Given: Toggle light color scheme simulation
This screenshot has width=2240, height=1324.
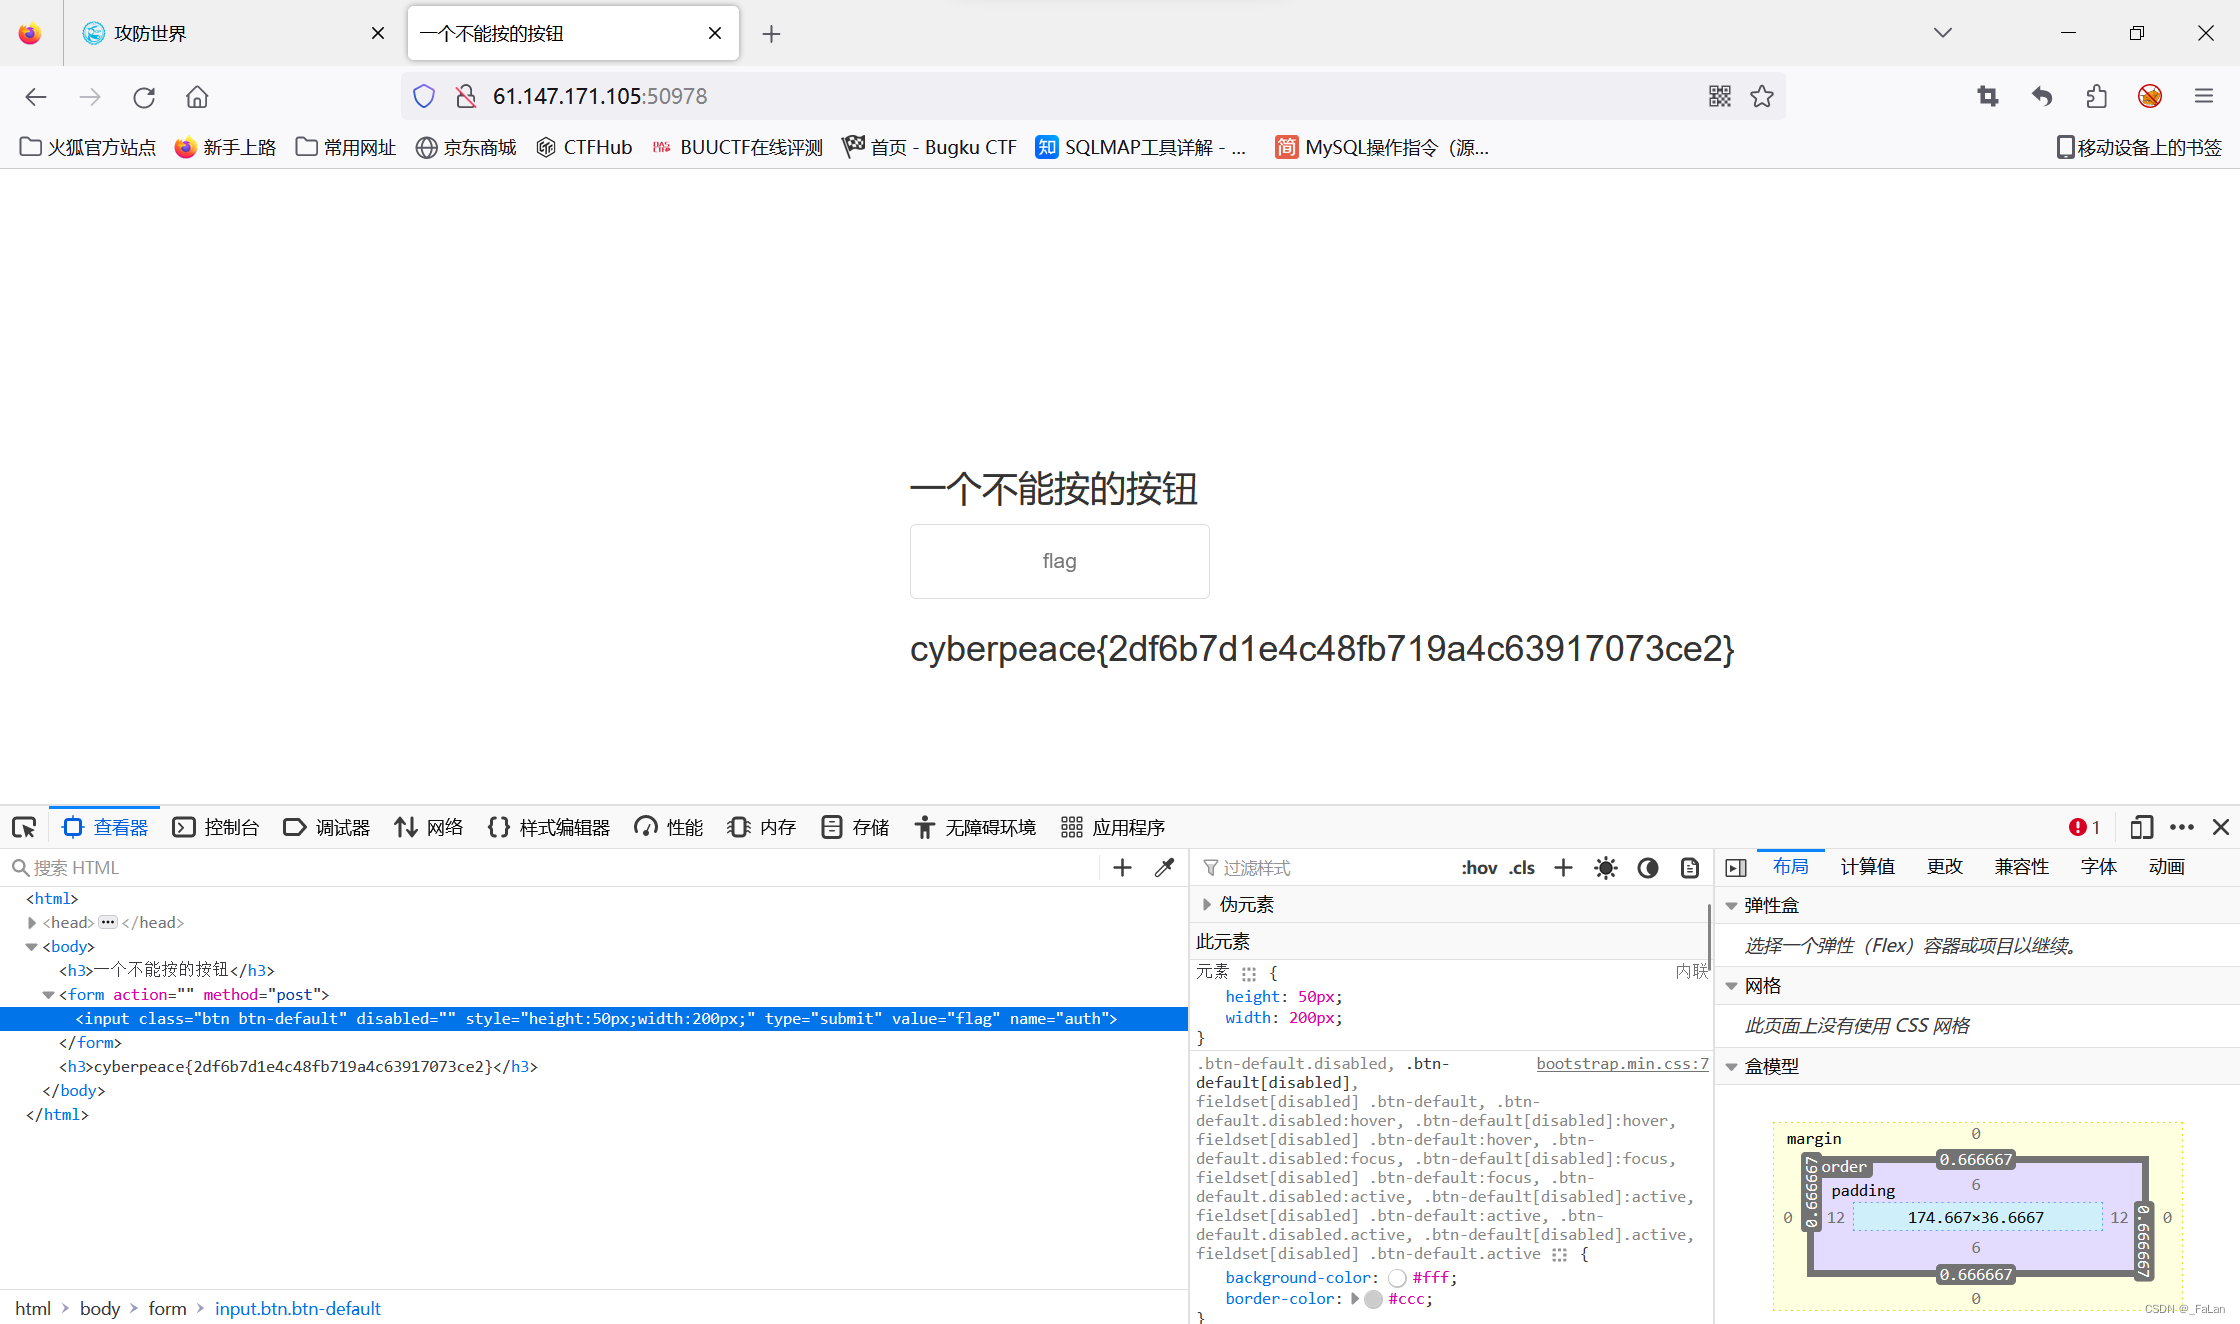Looking at the screenshot, I should [1606, 867].
